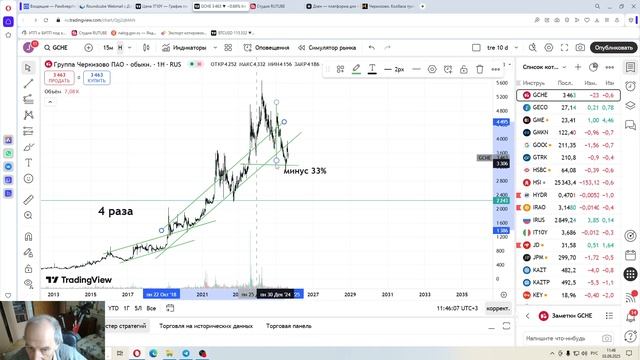Collapse the indicator legend chevron
Screen dimensions: 640x360
50,102
